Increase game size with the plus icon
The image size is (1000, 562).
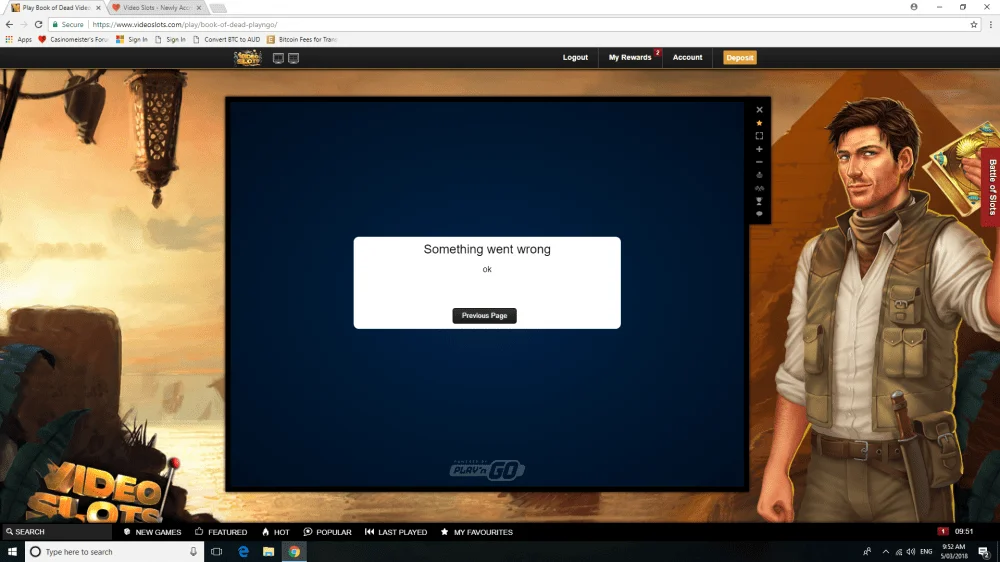pos(759,149)
